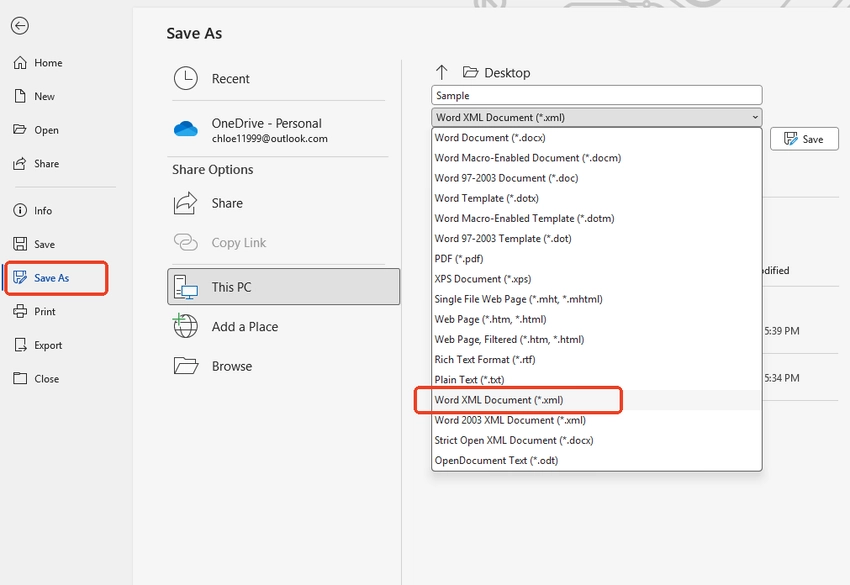Click the Close folder icon in sidebar
Viewport: 850px width, 585px height.
20,378
